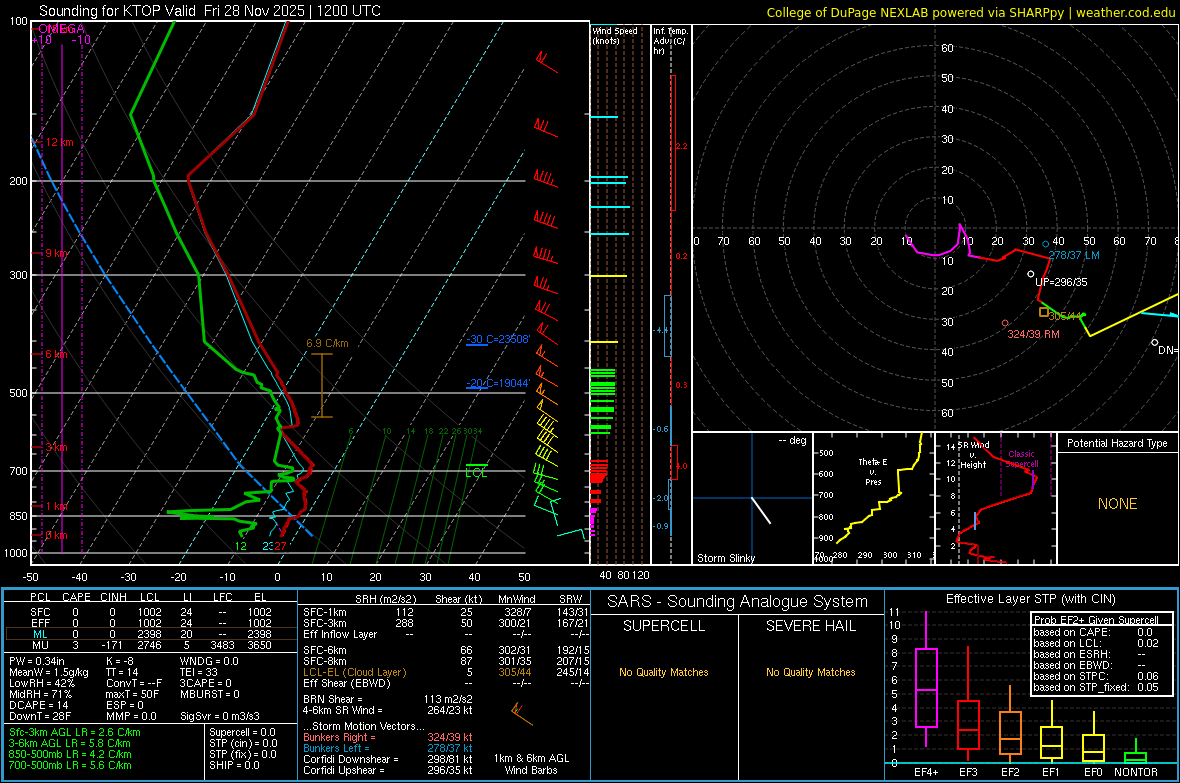
Task: Click the 700-500mb LR = 5.6 C/km value
Action: coord(70,765)
